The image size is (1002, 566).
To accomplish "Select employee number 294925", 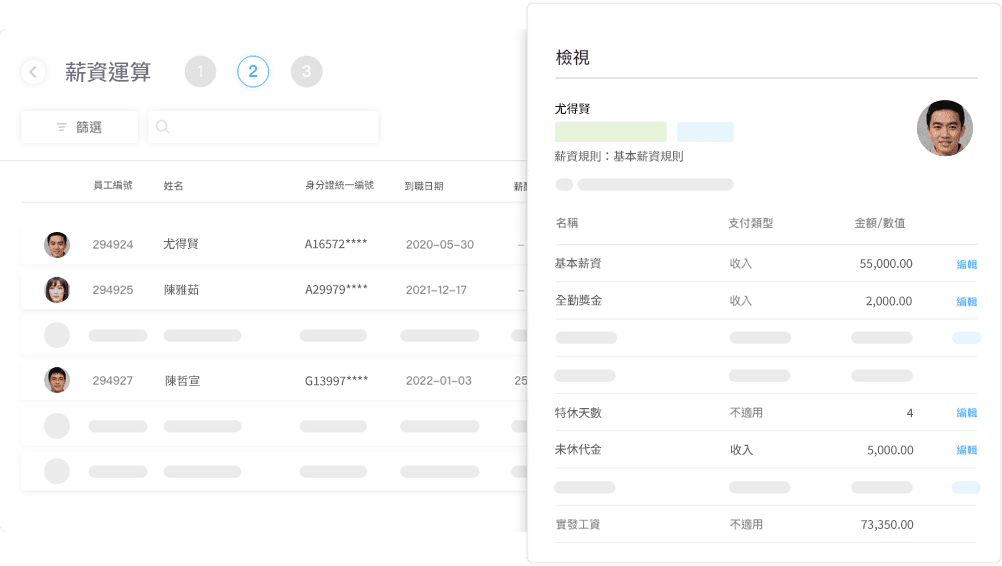I will tap(112, 290).
